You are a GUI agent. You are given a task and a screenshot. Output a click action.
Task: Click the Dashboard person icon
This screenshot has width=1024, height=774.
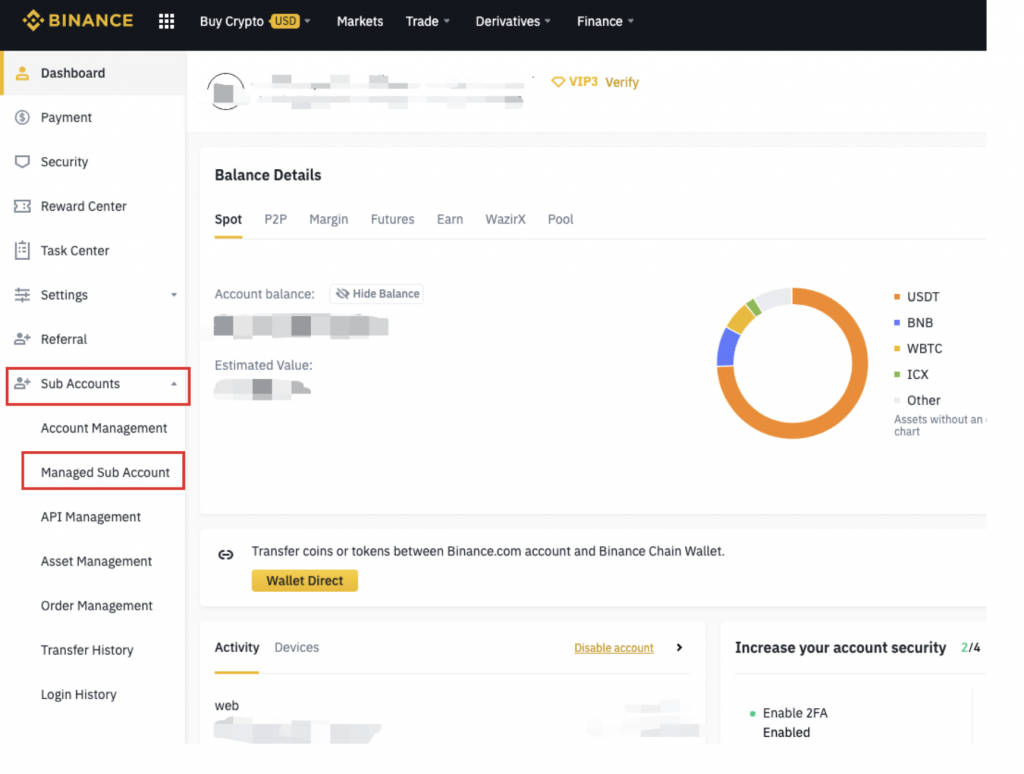[22, 73]
